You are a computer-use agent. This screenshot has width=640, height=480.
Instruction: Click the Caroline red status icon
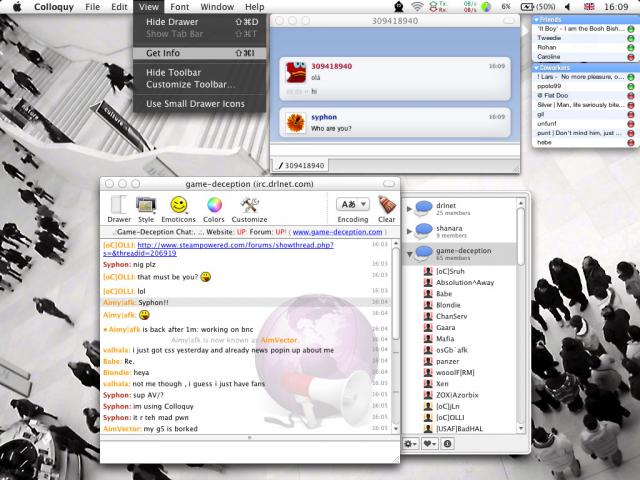tap(631, 57)
